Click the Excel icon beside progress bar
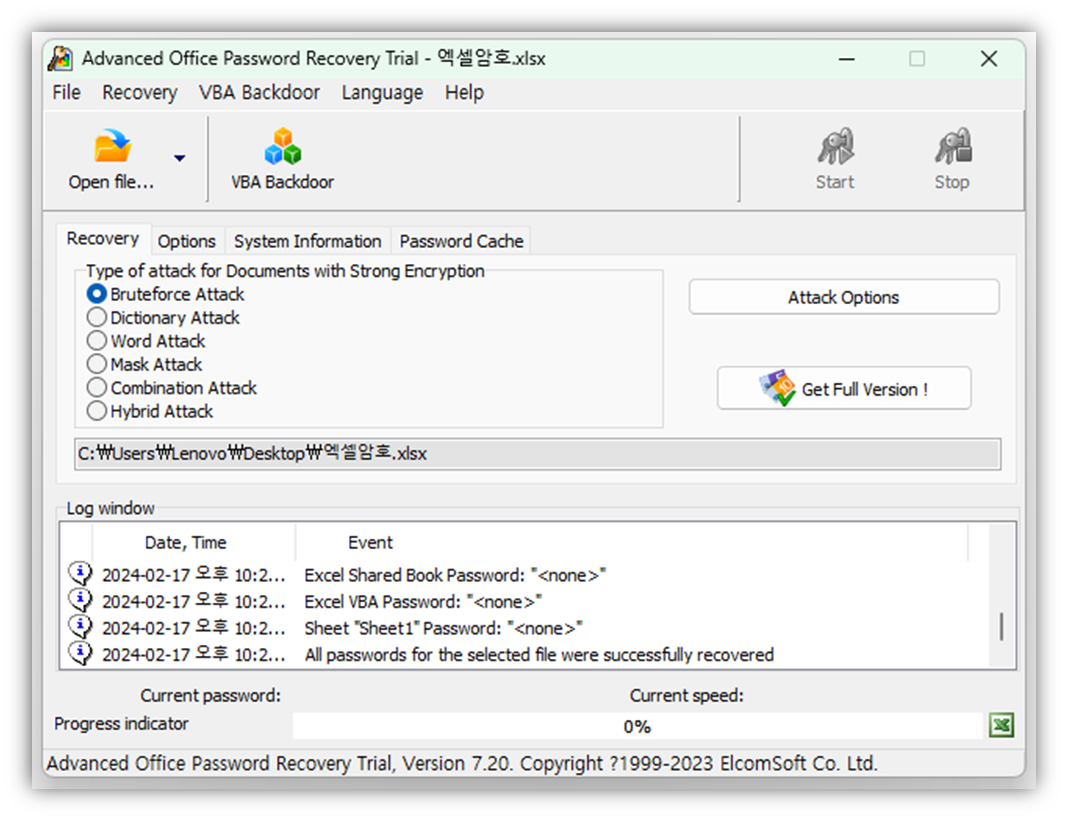The height and width of the screenshot is (821, 1068). 1001,726
